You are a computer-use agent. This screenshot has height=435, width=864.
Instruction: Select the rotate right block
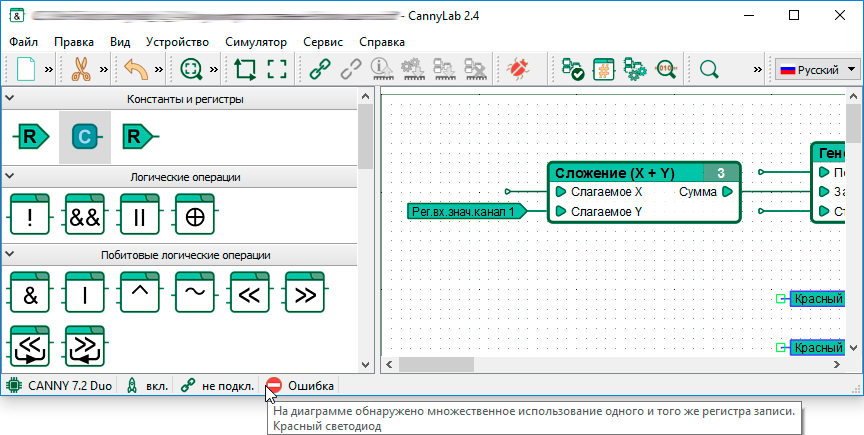(84, 346)
